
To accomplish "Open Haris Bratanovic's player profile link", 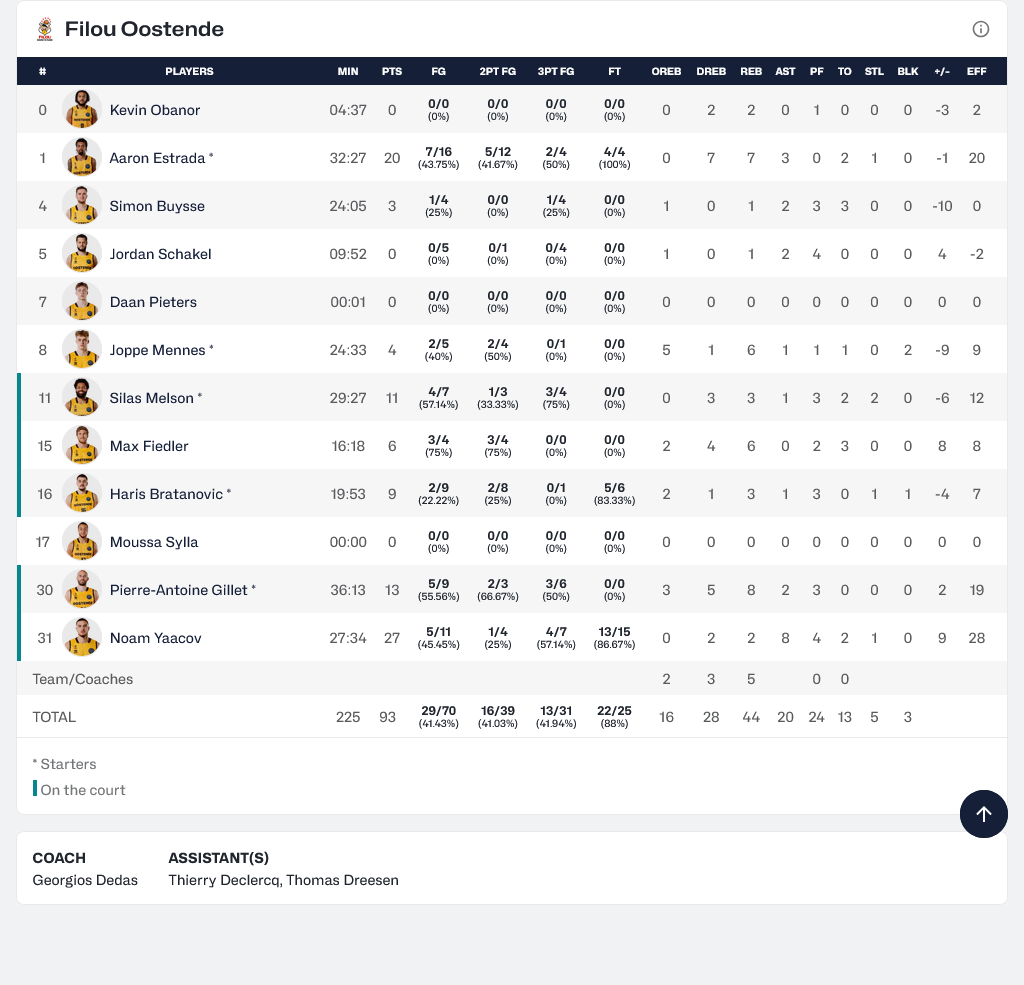I will point(166,494).
